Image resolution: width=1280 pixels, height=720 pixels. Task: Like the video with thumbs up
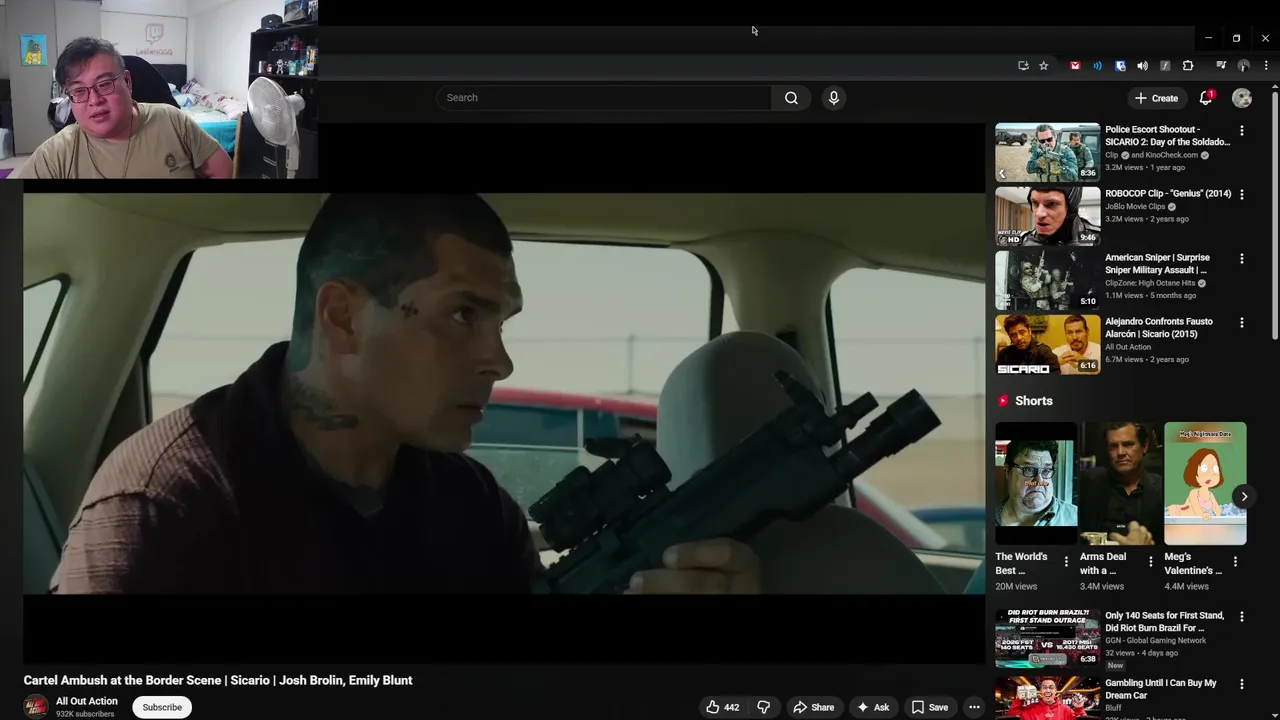(722, 707)
